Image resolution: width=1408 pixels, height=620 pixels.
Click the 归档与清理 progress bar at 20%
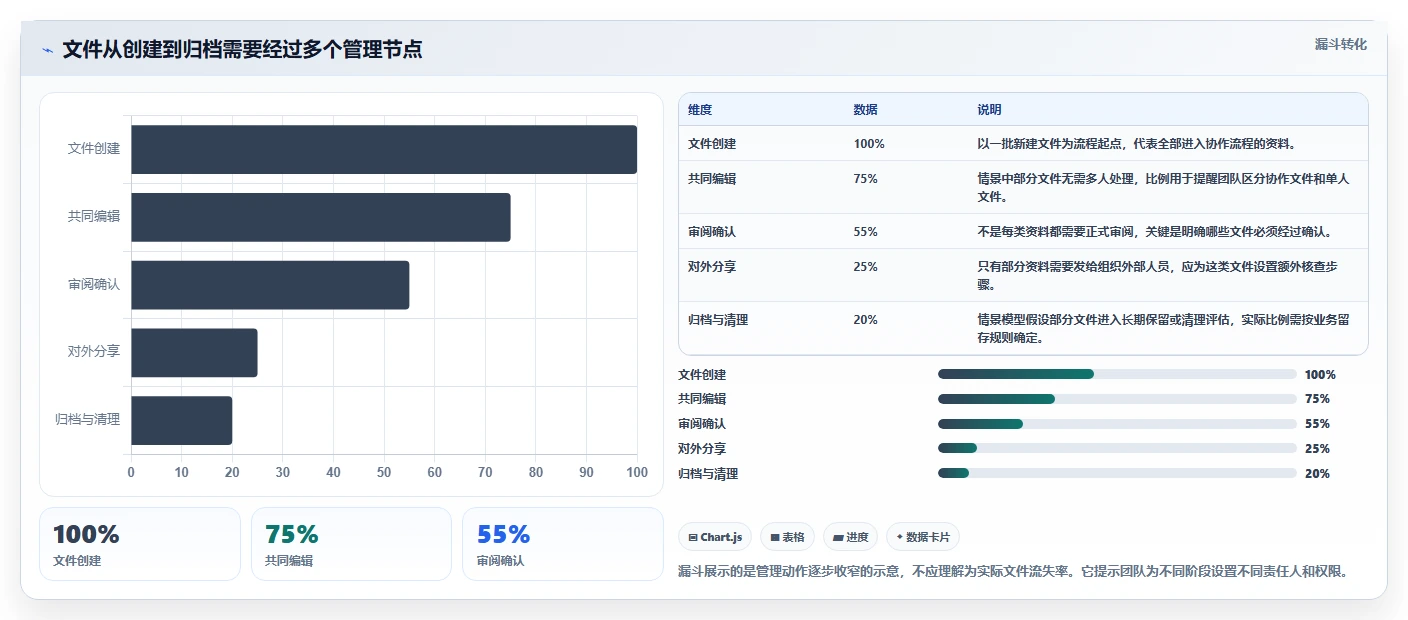click(1117, 473)
